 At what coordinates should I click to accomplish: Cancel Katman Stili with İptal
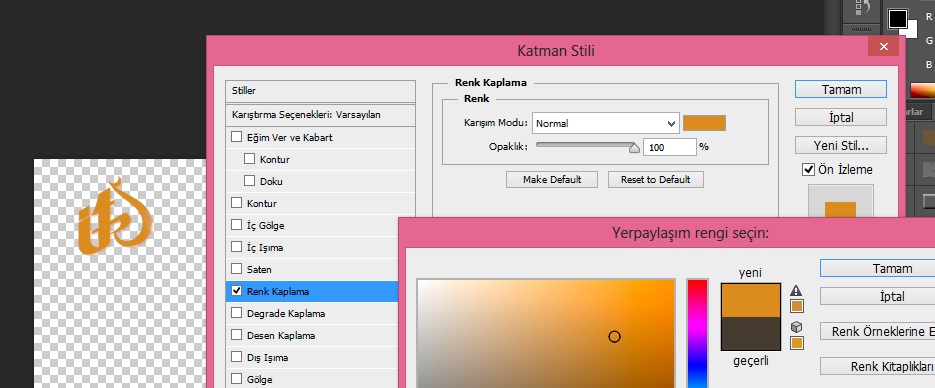pos(841,117)
